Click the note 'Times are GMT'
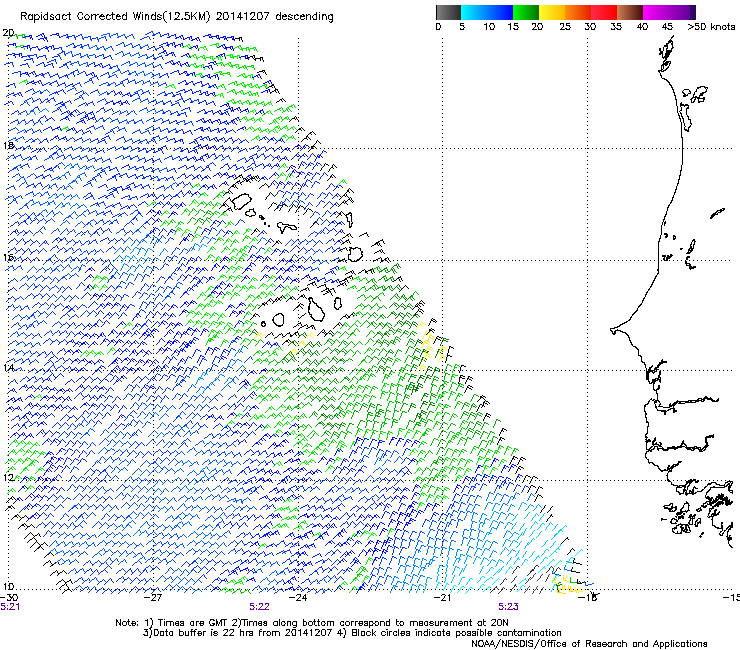Viewport: 740px width, 650px height. click(x=193, y=623)
